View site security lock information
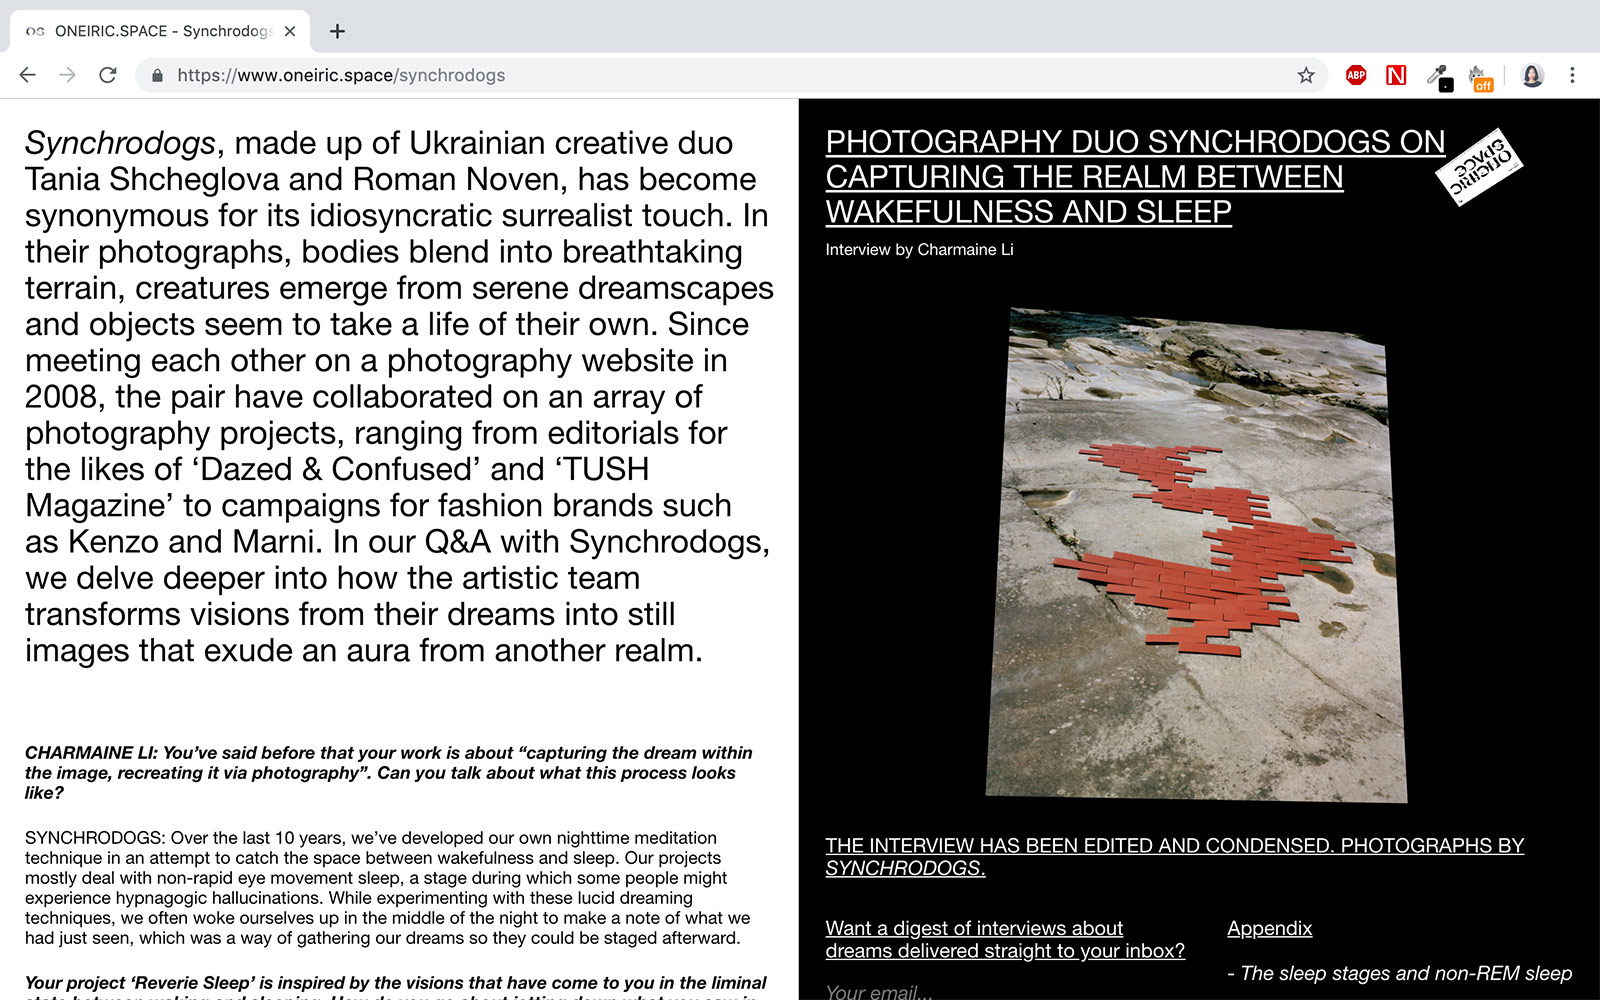The width and height of the screenshot is (1600, 1000). click(157, 75)
